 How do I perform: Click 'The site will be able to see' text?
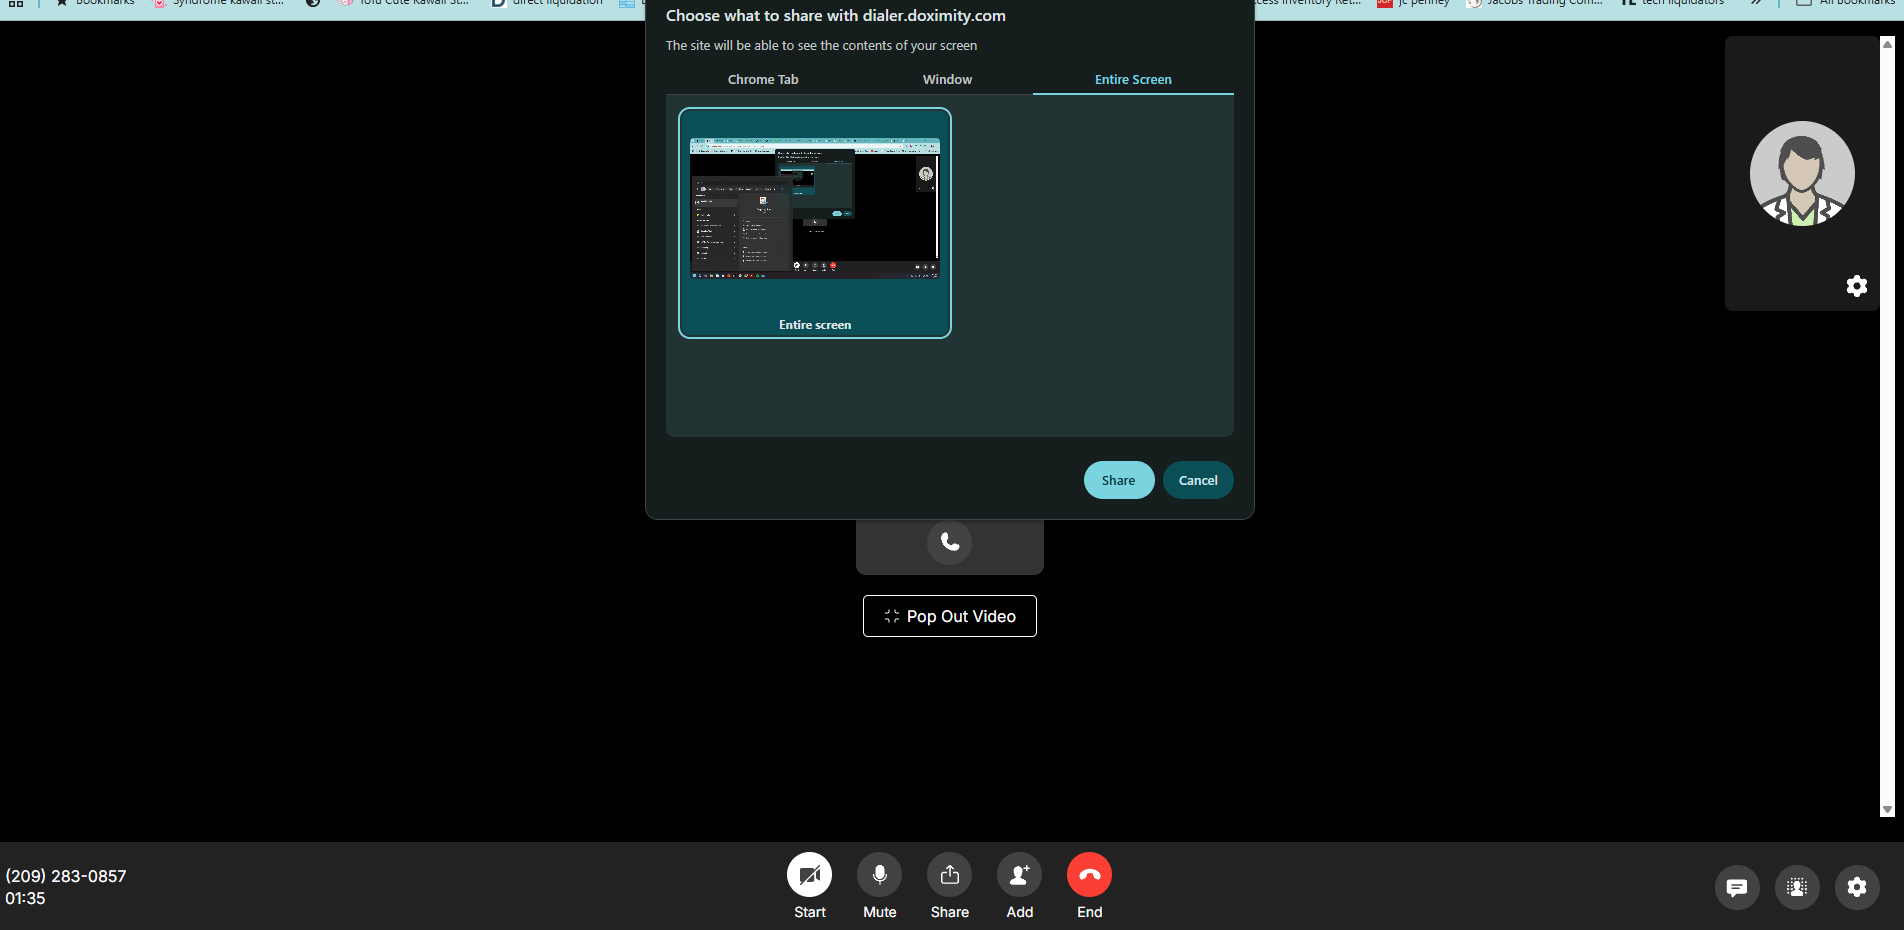(821, 46)
